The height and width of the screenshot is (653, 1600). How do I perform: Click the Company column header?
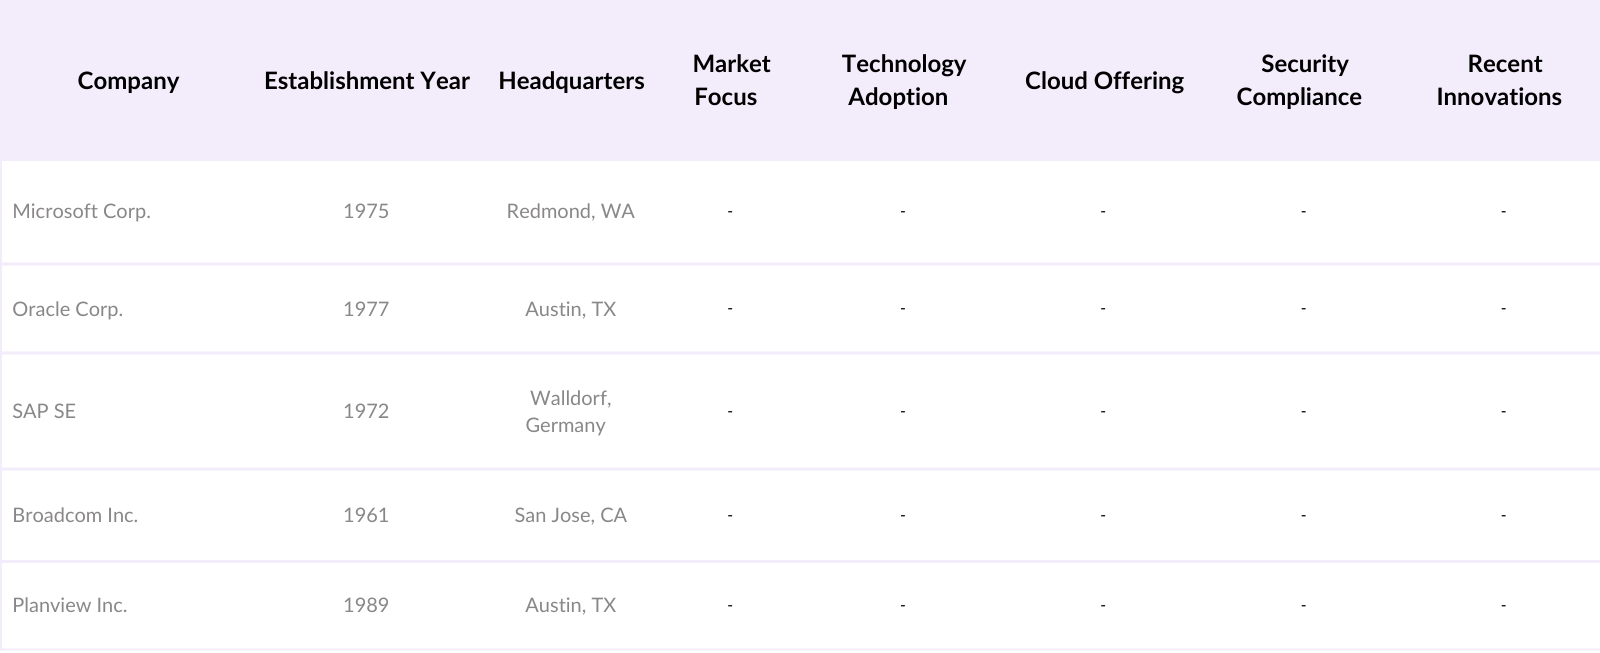(x=128, y=81)
